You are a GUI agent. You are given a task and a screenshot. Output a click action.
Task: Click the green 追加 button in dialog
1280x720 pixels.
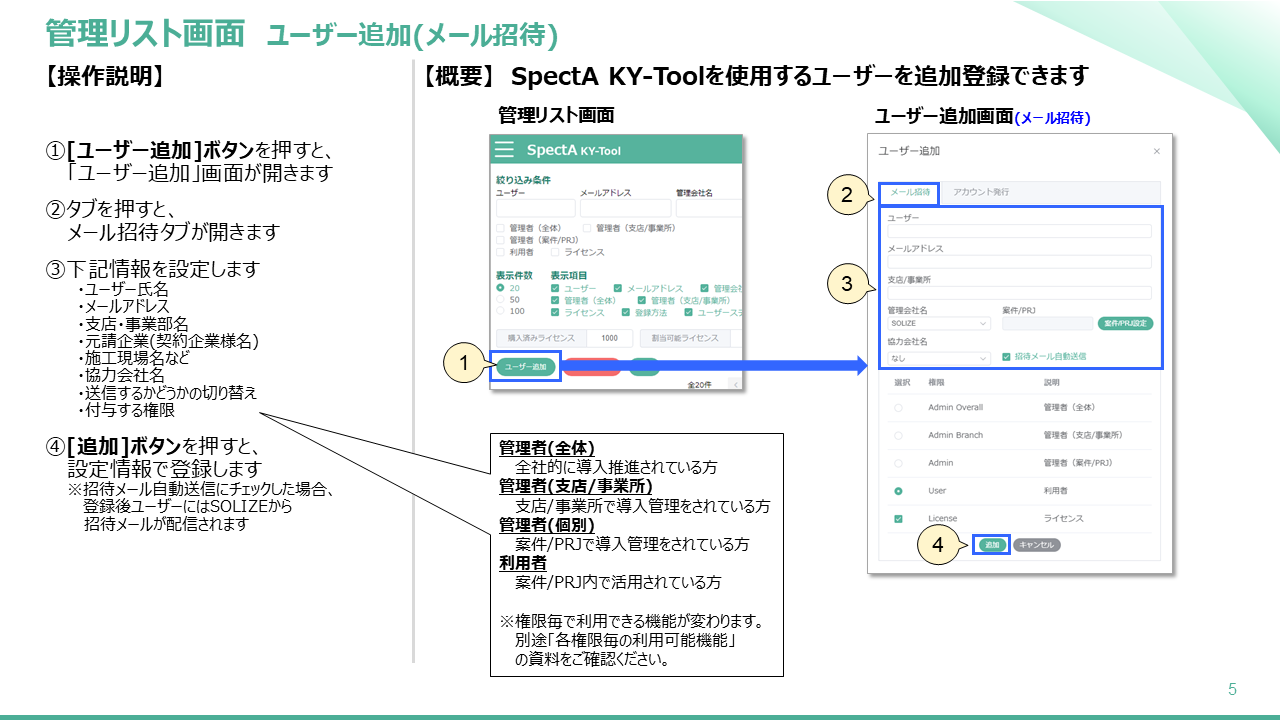[991, 545]
